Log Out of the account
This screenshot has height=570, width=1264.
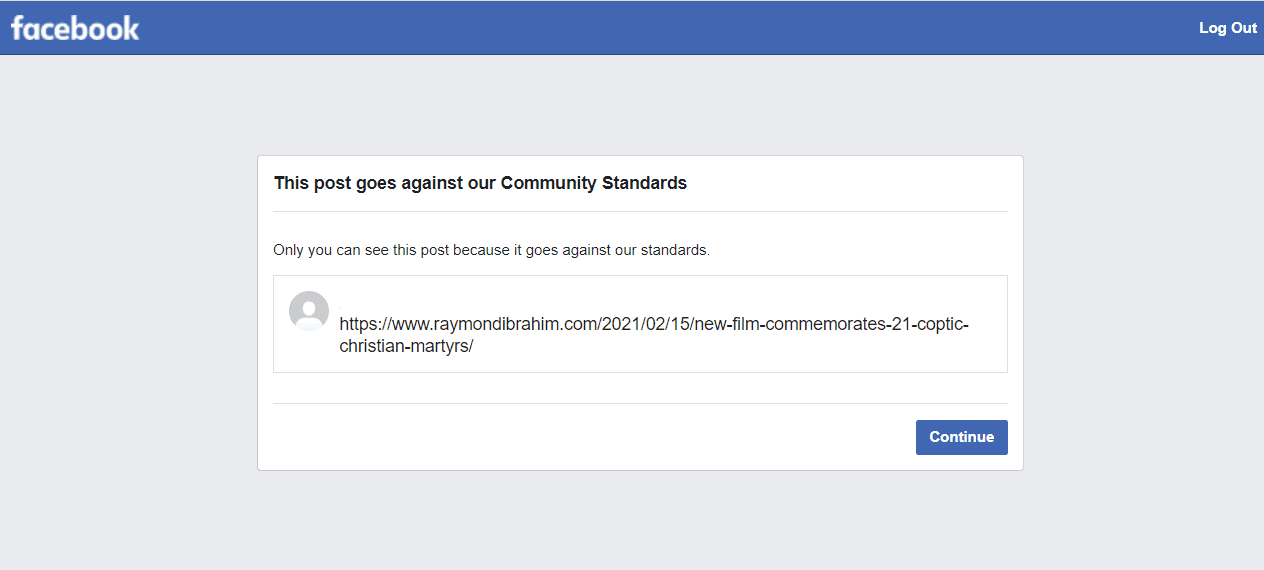(x=1227, y=28)
